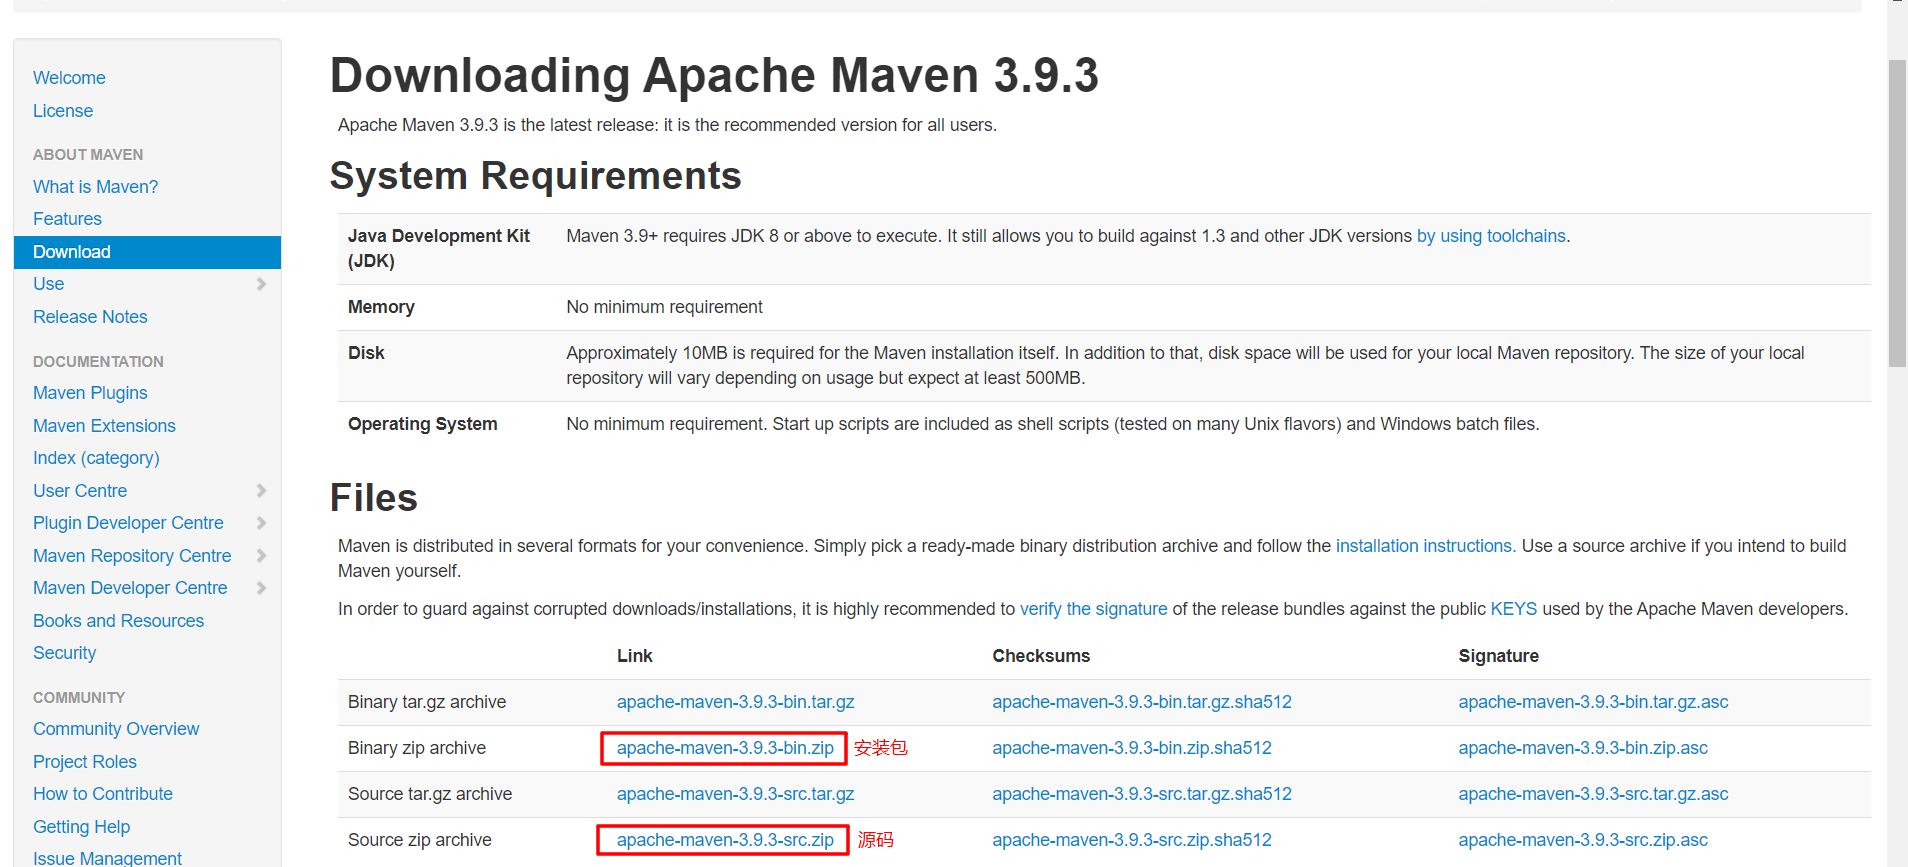Open Maven Extensions link
This screenshot has height=867, width=1908.
(104, 426)
